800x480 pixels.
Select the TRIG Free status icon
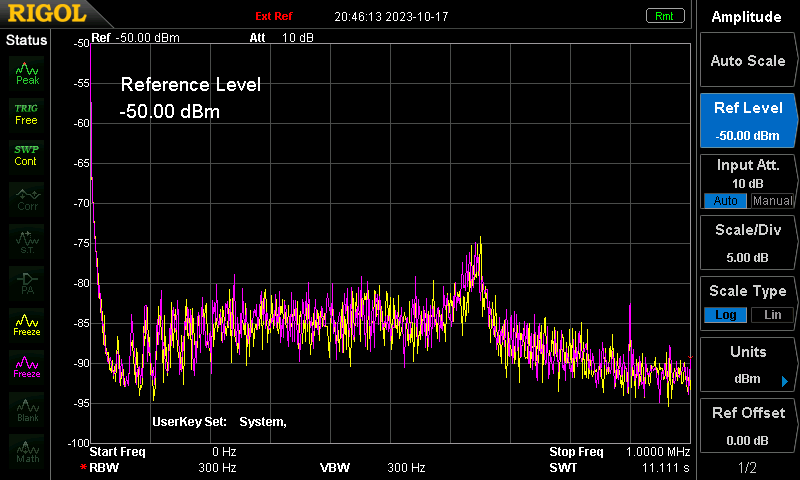pos(27,114)
